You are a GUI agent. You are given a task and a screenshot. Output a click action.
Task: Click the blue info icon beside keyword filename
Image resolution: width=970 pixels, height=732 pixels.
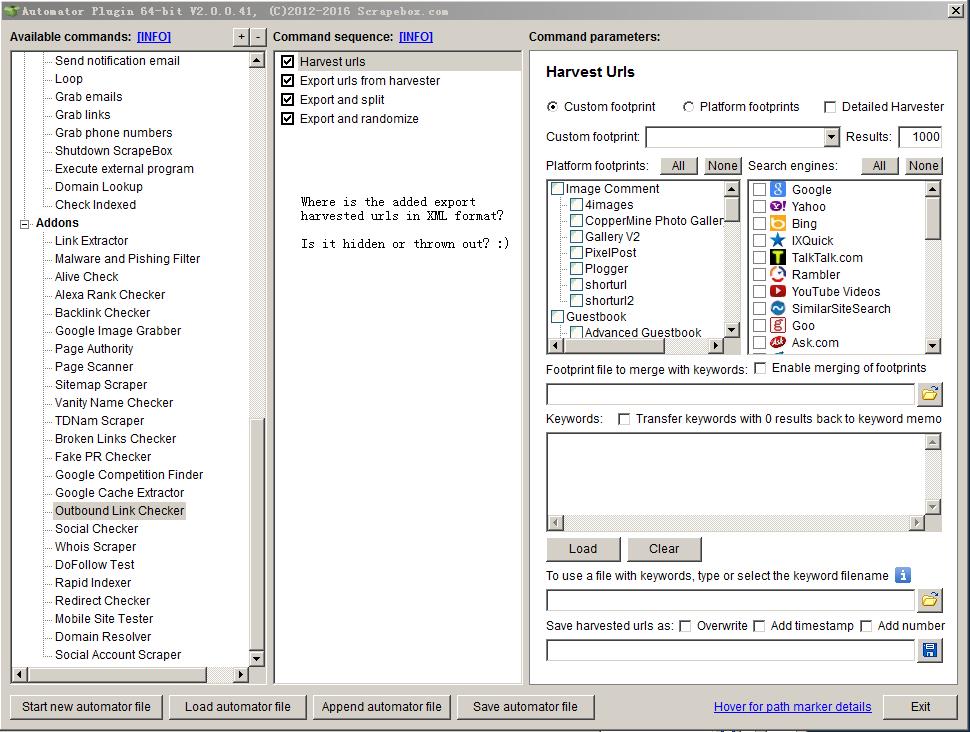point(903,575)
